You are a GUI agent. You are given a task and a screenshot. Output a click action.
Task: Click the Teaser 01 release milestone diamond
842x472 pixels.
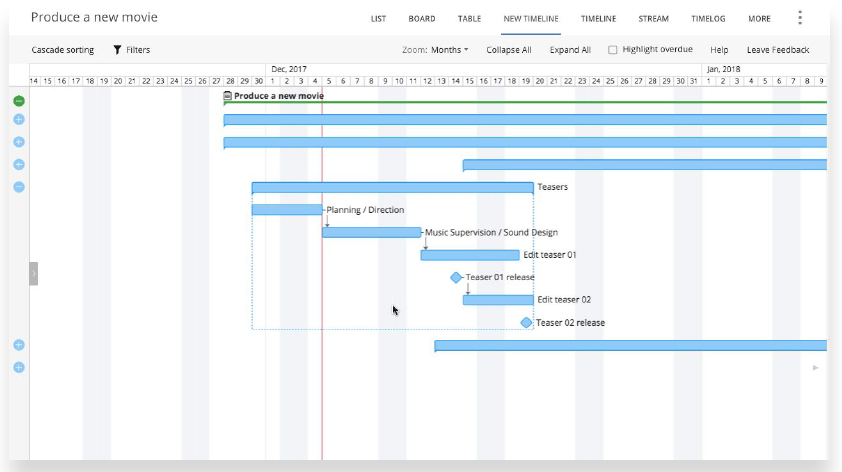pyautogui.click(x=456, y=277)
